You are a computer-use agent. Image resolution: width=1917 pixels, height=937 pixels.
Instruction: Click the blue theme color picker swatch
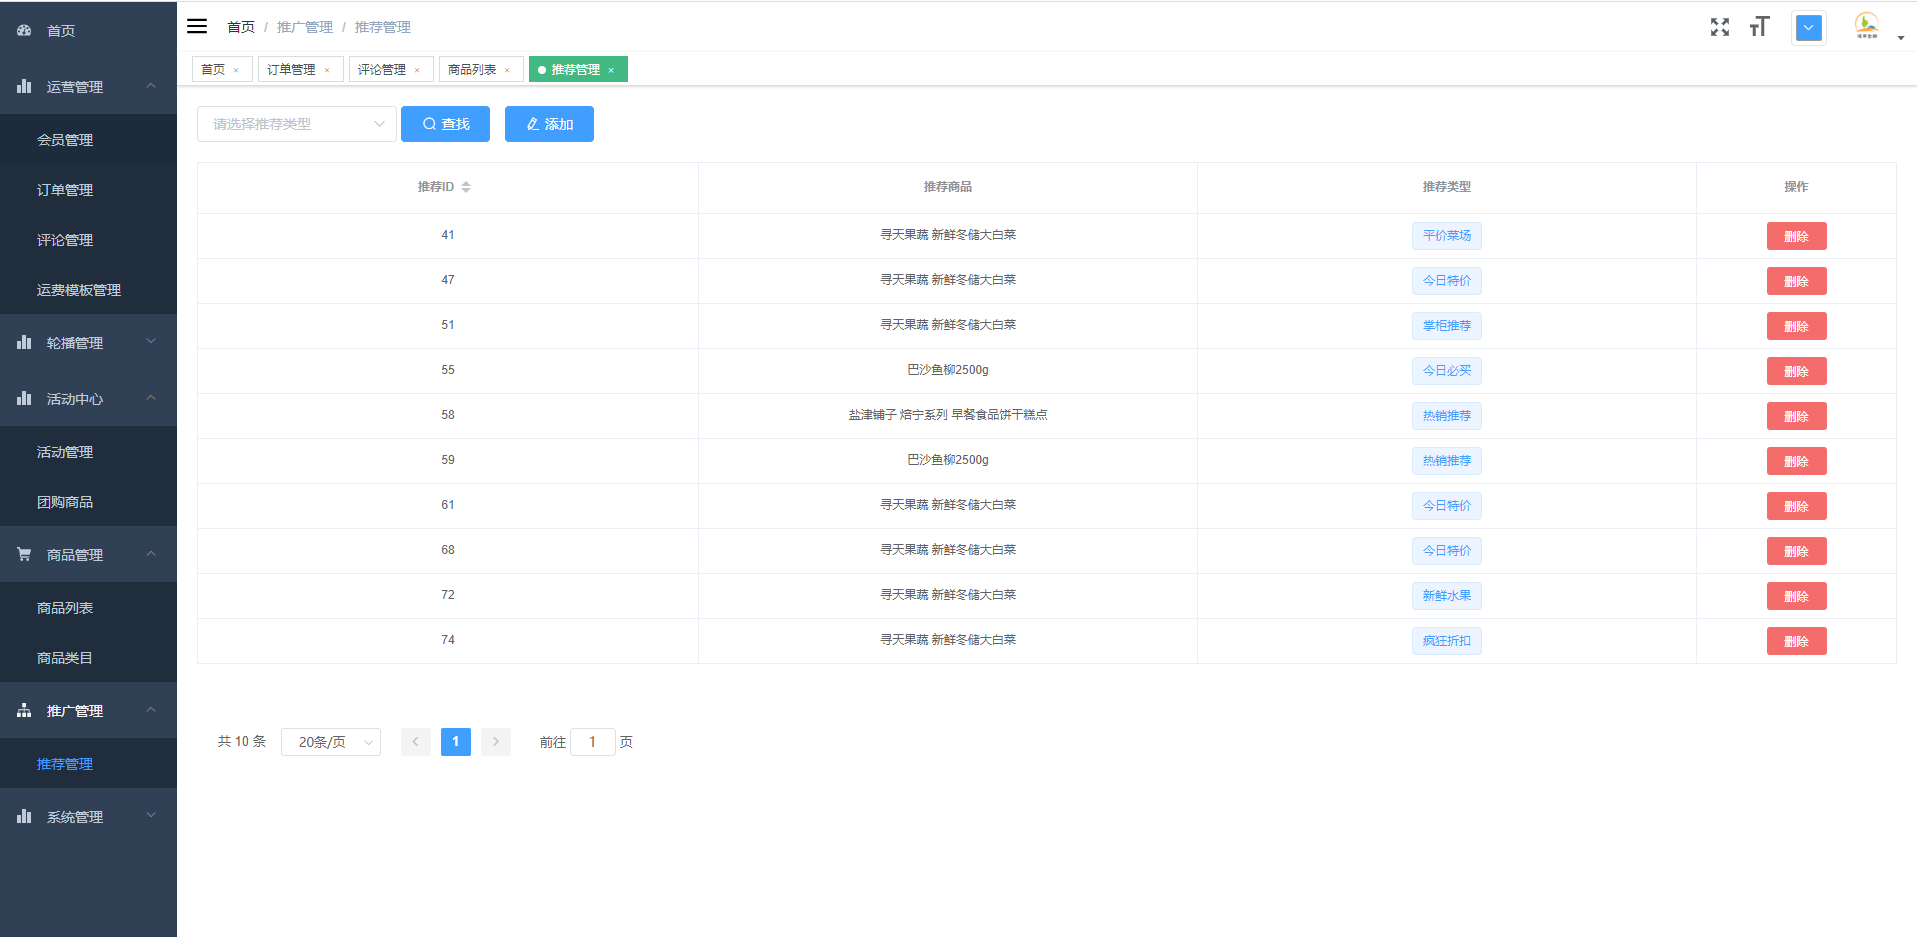tap(1808, 28)
